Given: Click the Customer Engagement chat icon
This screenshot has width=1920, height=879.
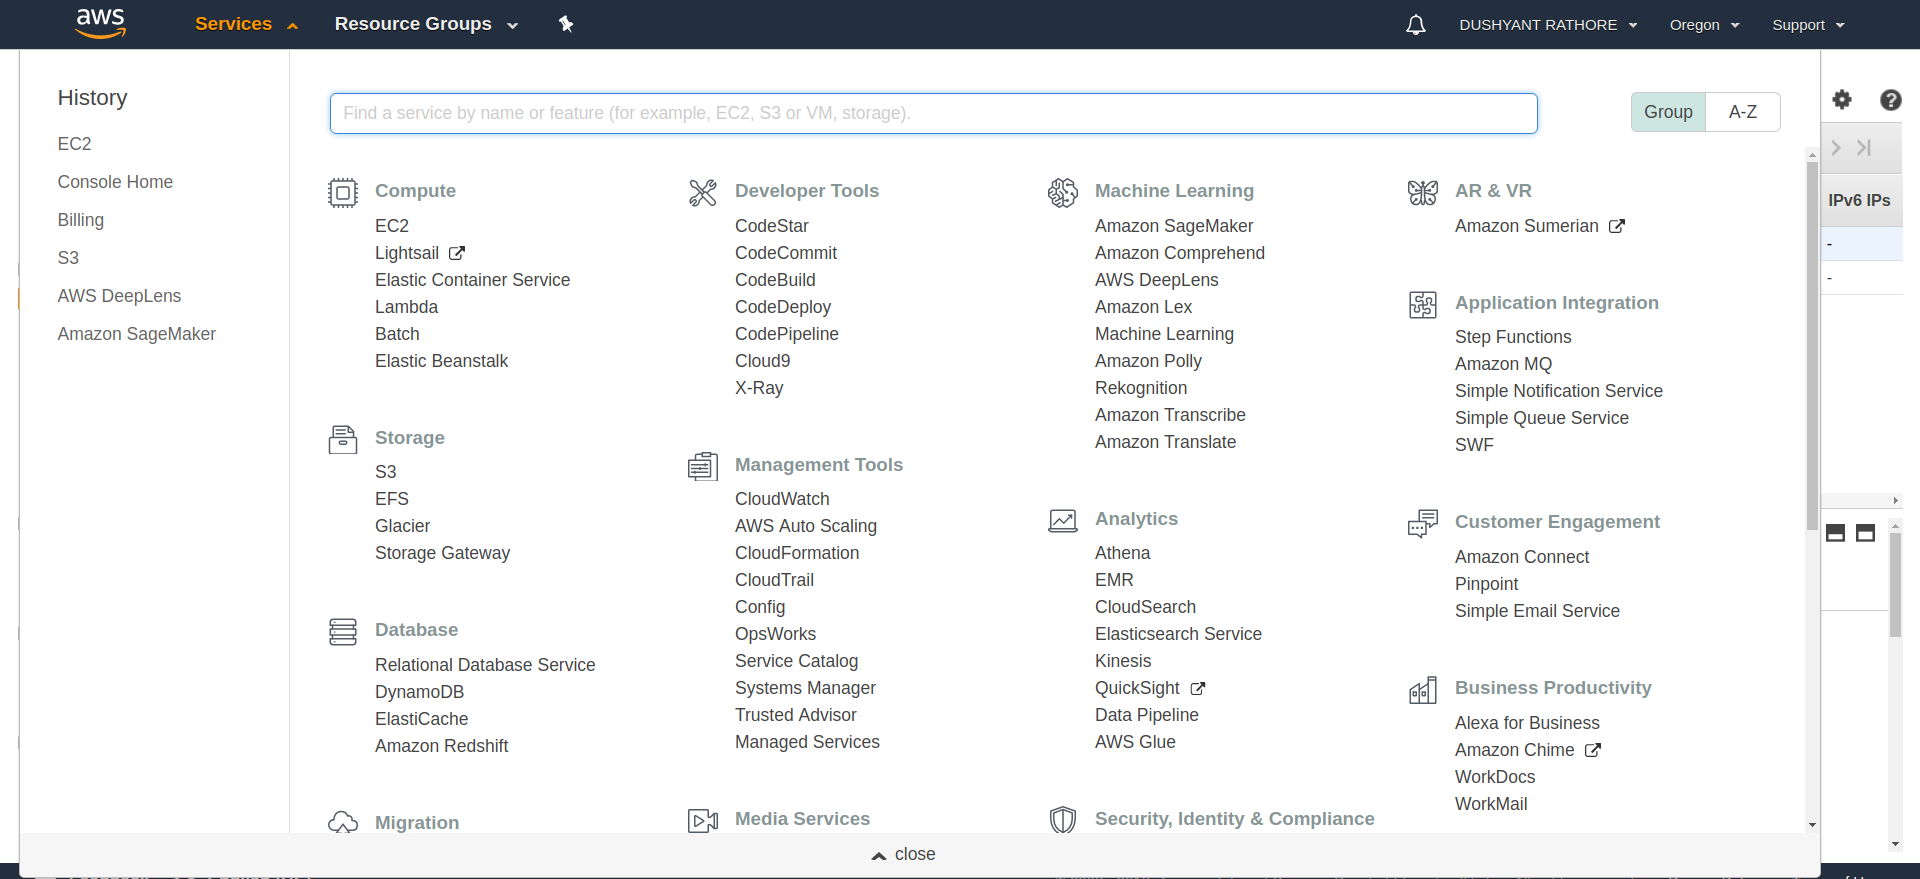Looking at the screenshot, I should 1423,523.
